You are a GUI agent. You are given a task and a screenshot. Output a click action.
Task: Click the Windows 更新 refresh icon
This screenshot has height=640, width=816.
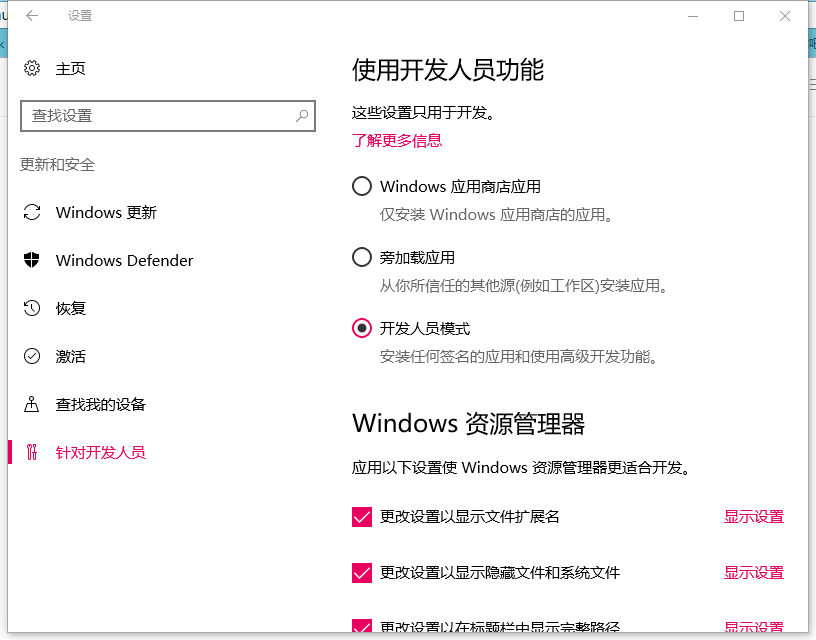[x=32, y=212]
